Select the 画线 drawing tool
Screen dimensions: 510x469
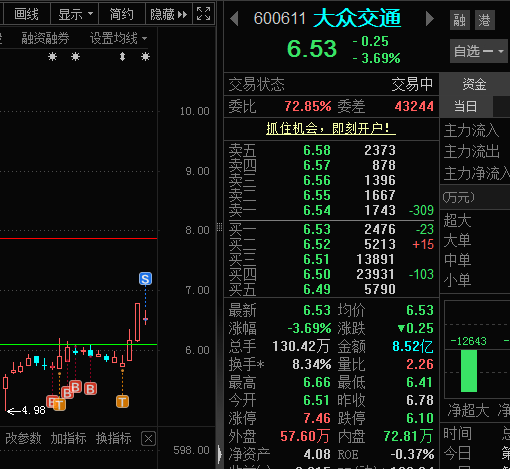point(26,14)
